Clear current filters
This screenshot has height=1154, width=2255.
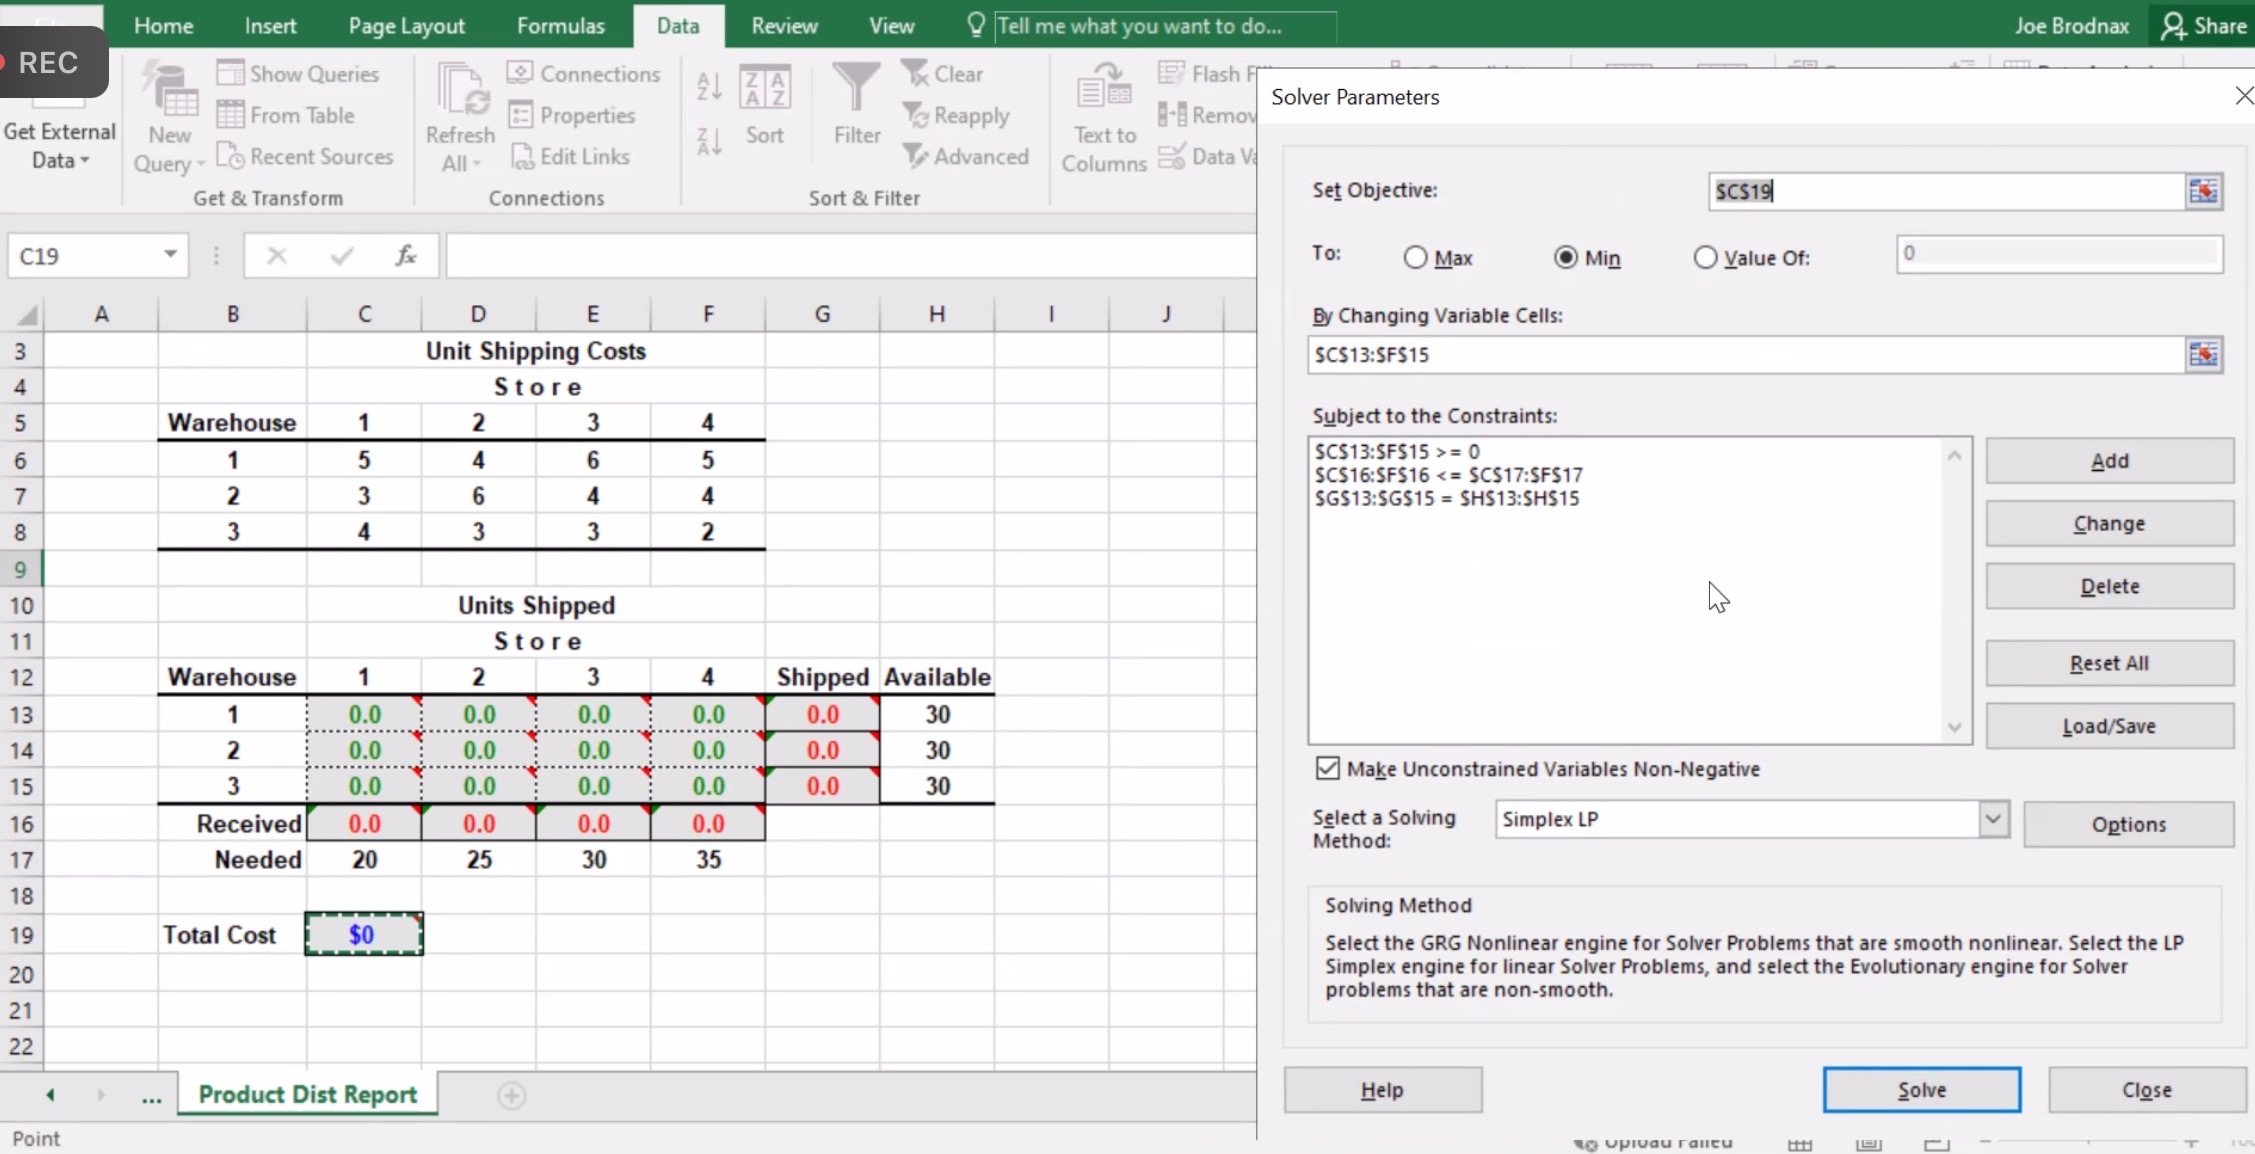944,73
